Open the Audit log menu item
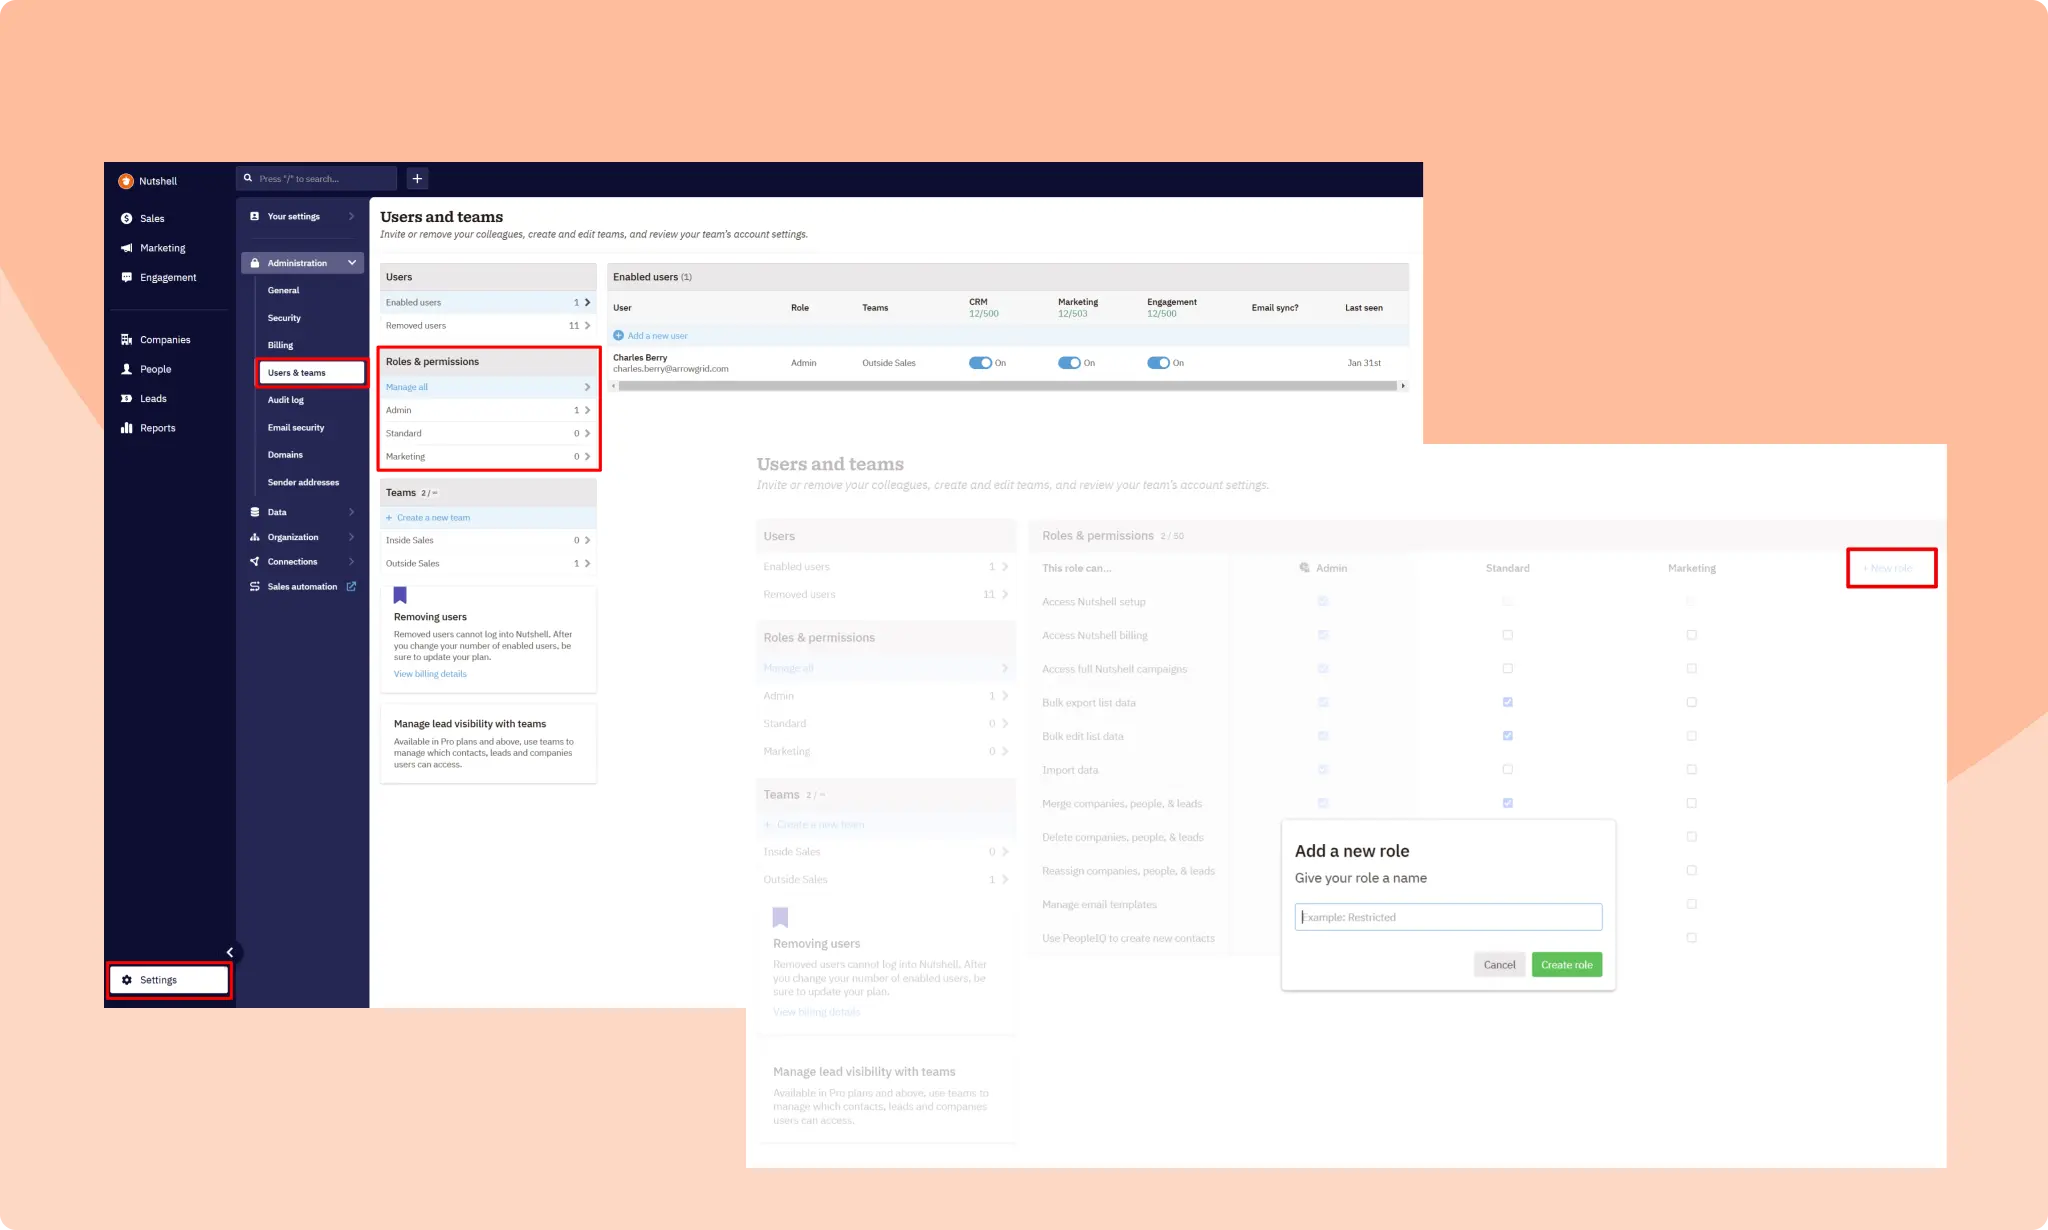2048x1230 pixels. 285,400
